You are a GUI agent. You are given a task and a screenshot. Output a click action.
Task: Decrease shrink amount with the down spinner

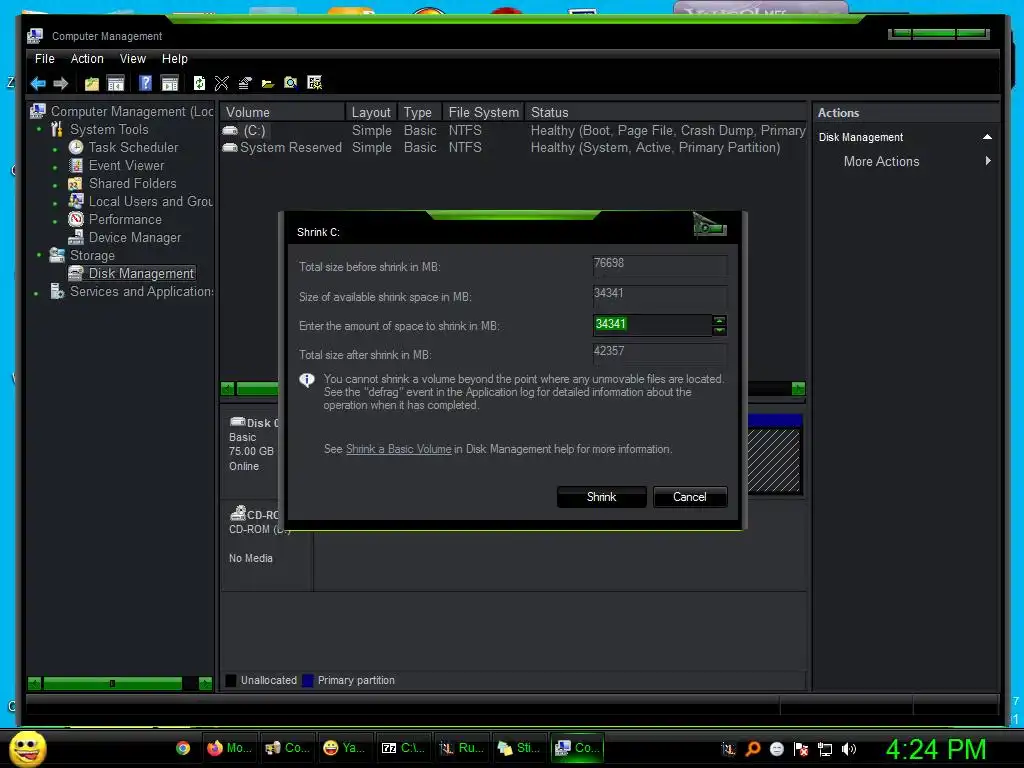pos(719,330)
